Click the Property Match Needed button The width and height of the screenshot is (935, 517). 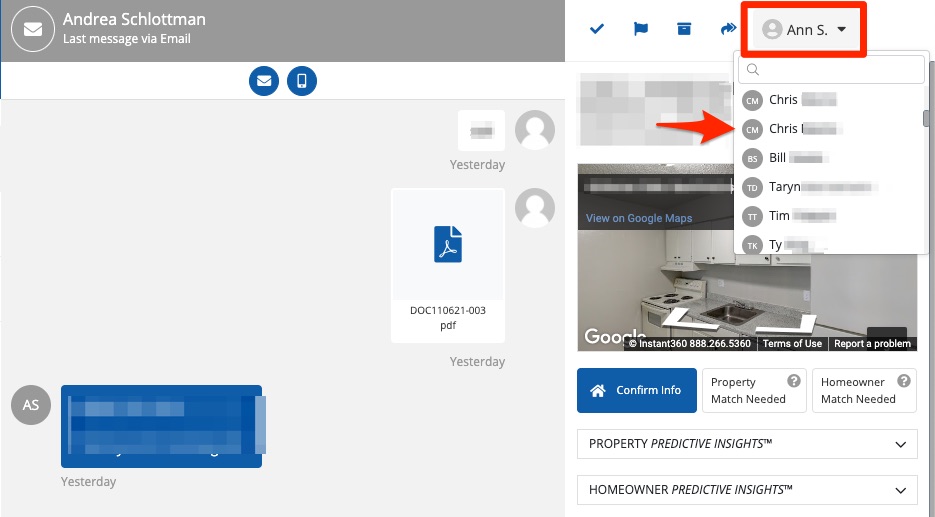[755, 390]
